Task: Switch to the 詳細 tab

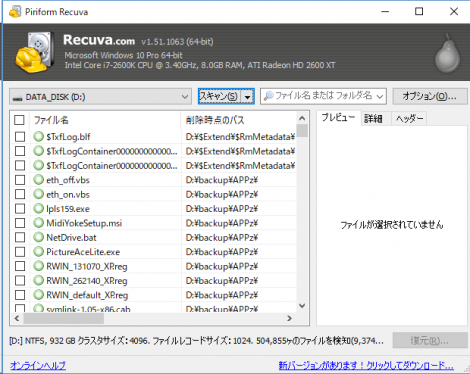Action: click(373, 119)
